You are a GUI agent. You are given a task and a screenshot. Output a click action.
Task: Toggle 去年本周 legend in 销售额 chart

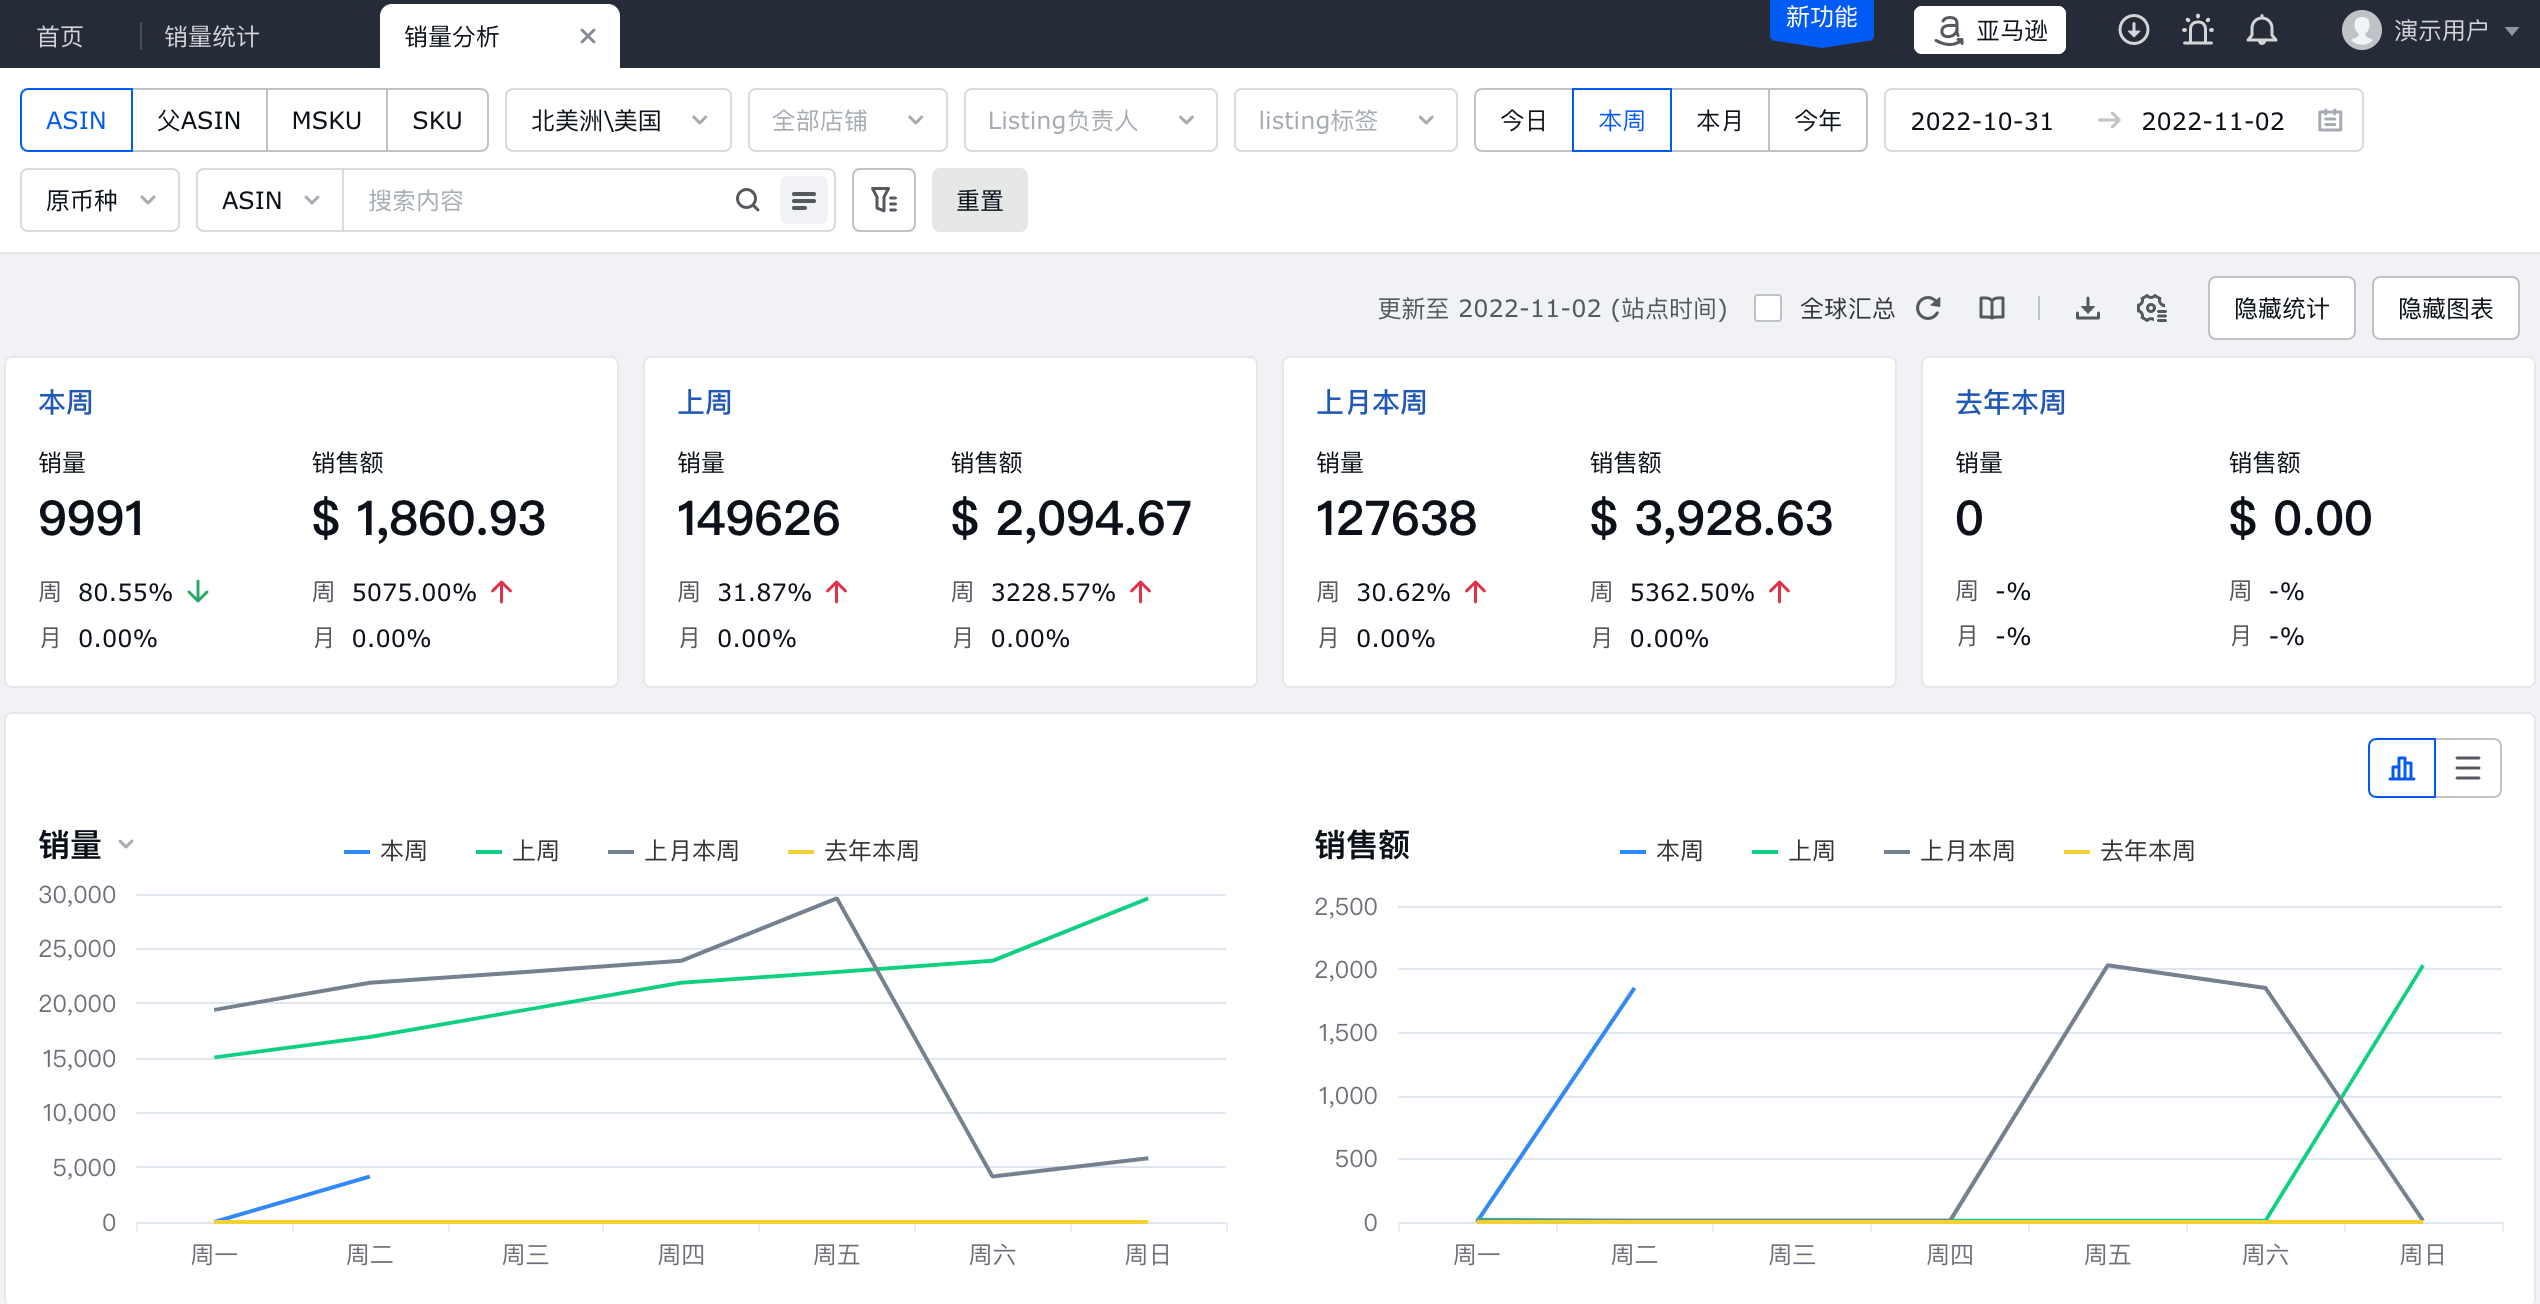2130,851
